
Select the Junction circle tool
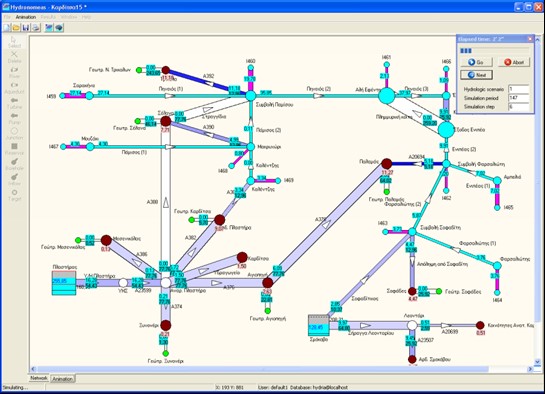[14, 134]
